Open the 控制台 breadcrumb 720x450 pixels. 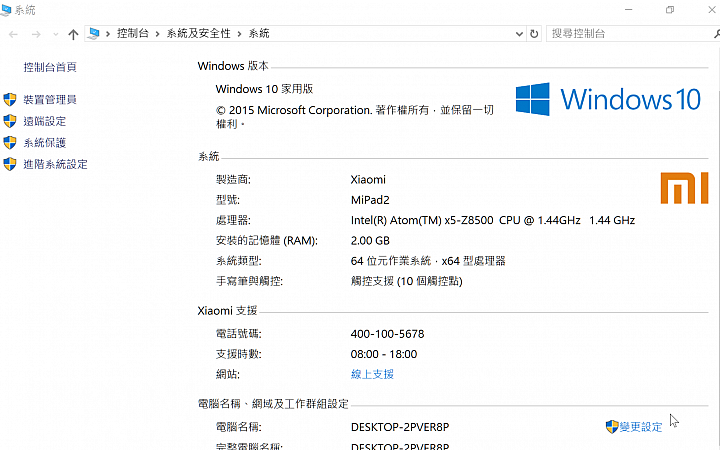point(133,33)
